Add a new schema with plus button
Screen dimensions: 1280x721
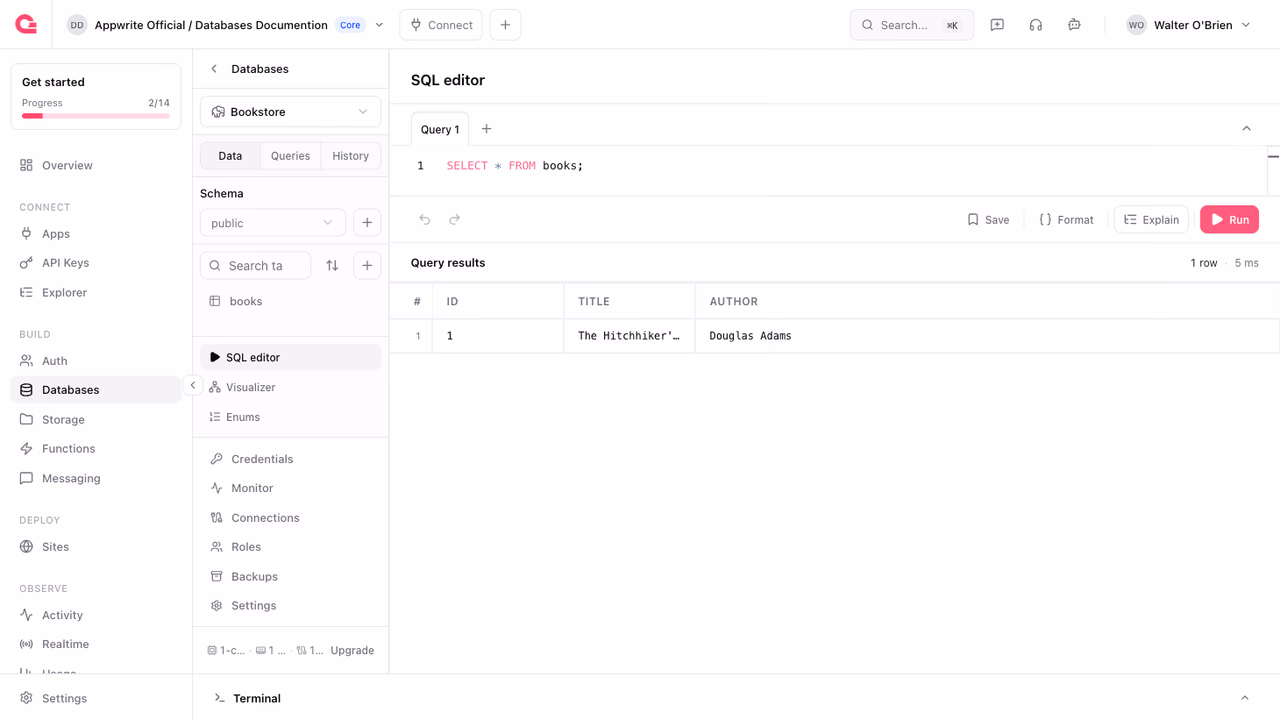367,223
